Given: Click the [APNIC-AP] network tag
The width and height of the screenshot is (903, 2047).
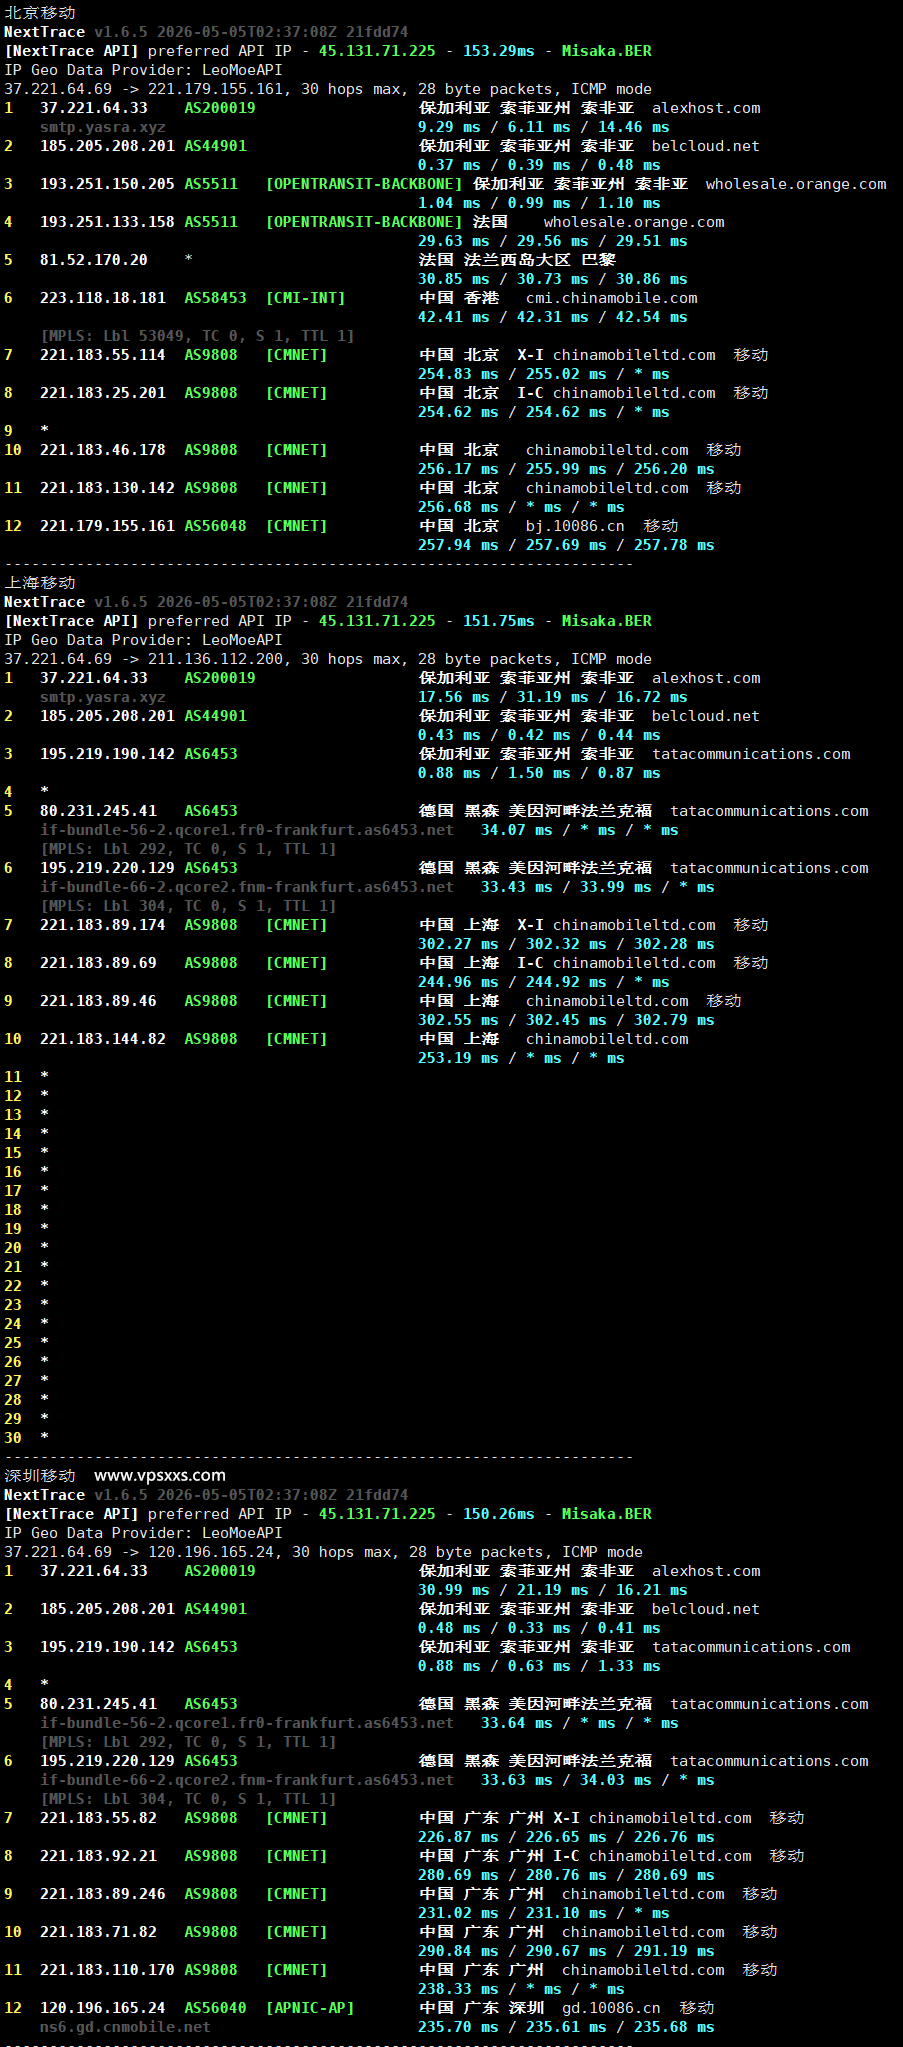Looking at the screenshot, I should tap(310, 2008).
